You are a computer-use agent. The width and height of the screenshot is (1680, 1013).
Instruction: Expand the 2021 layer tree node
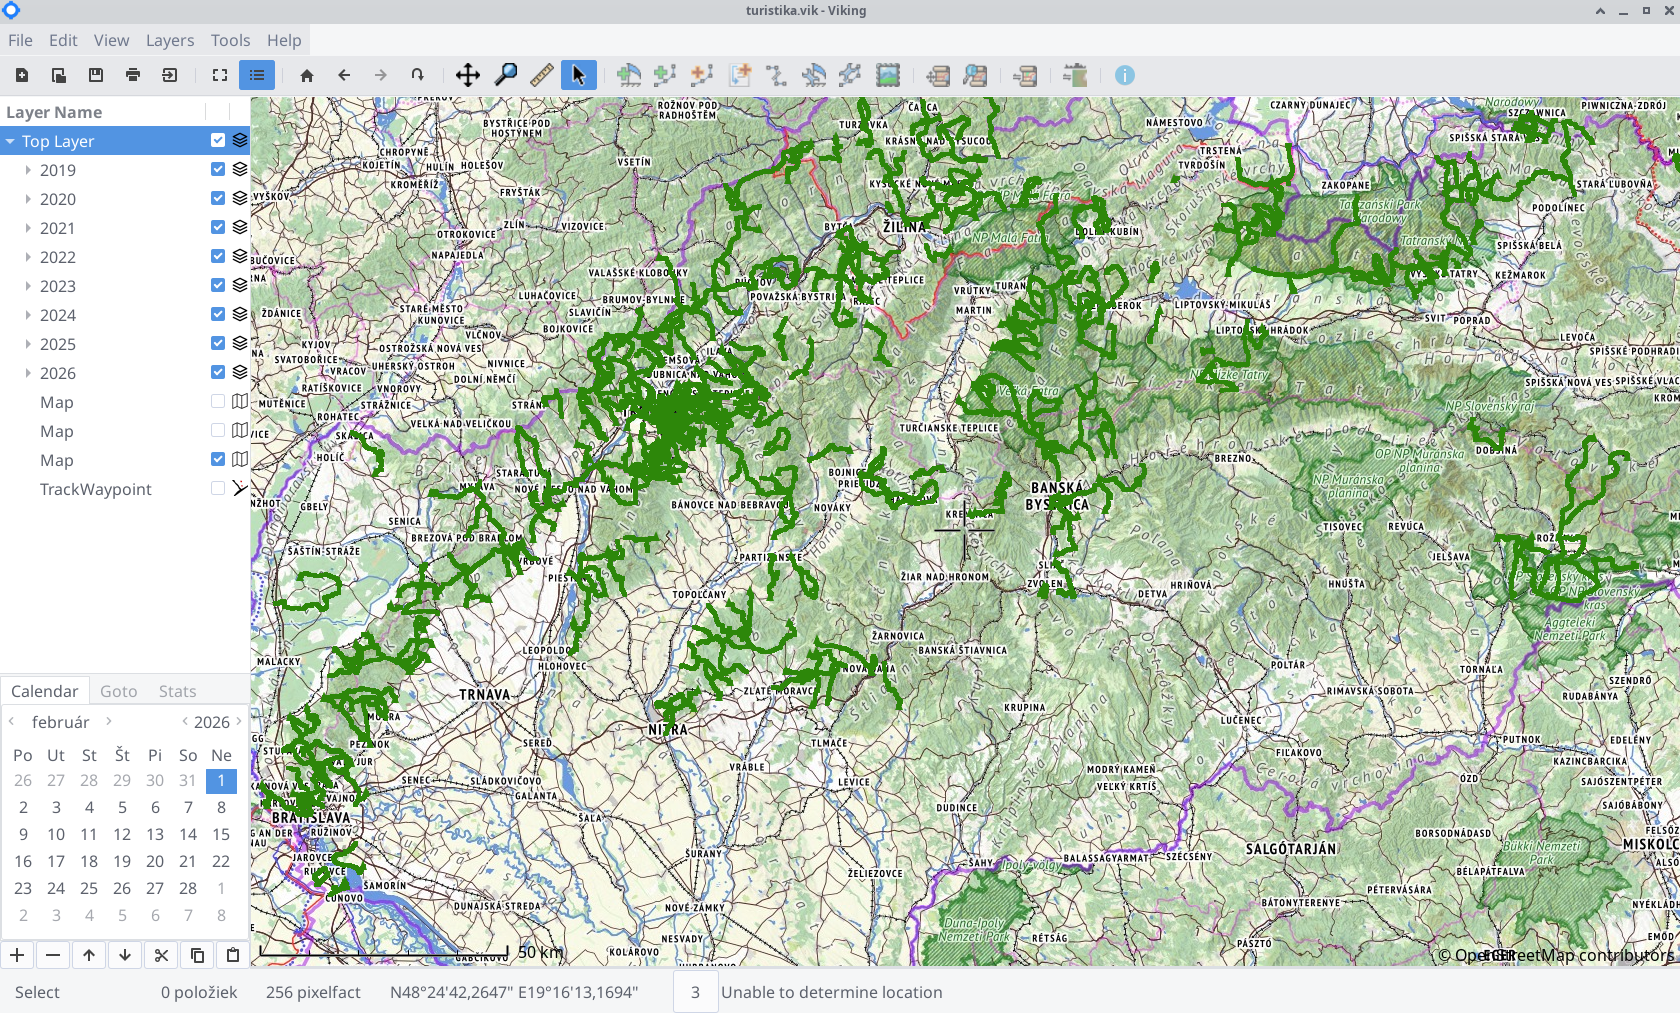pos(28,228)
